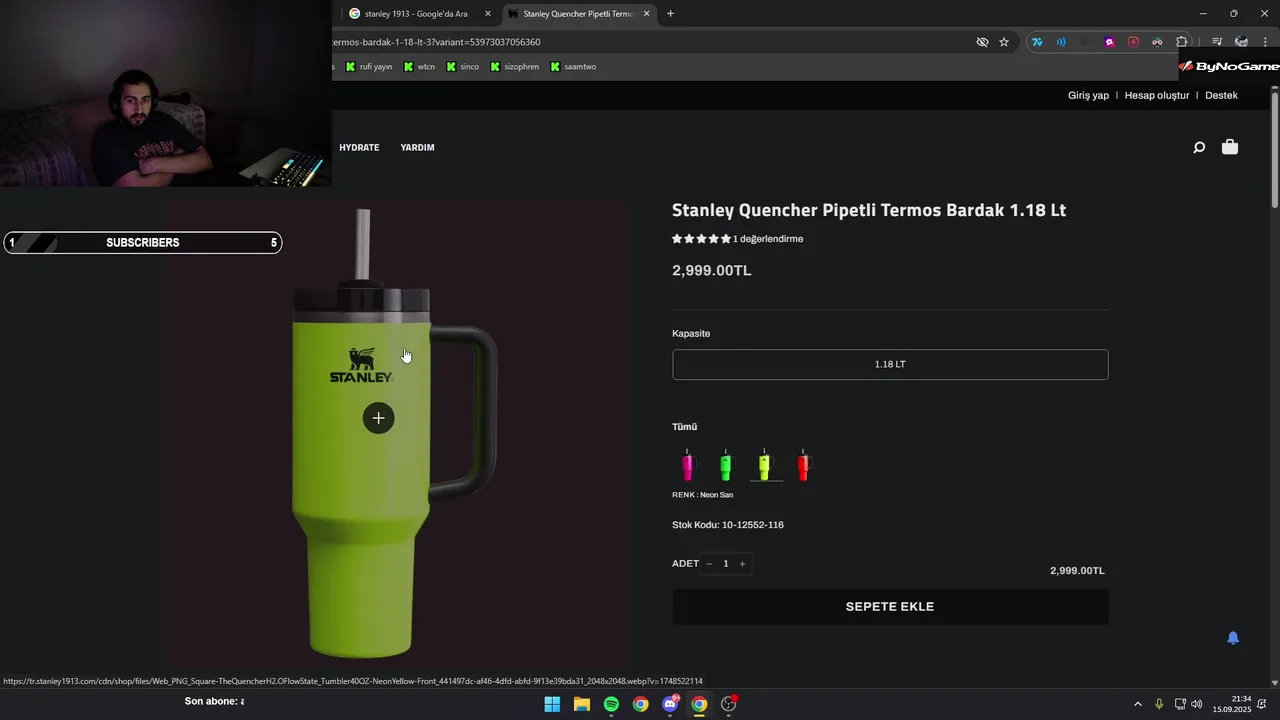
Task: Open the rufi yayın bookmark
Action: 369,67
